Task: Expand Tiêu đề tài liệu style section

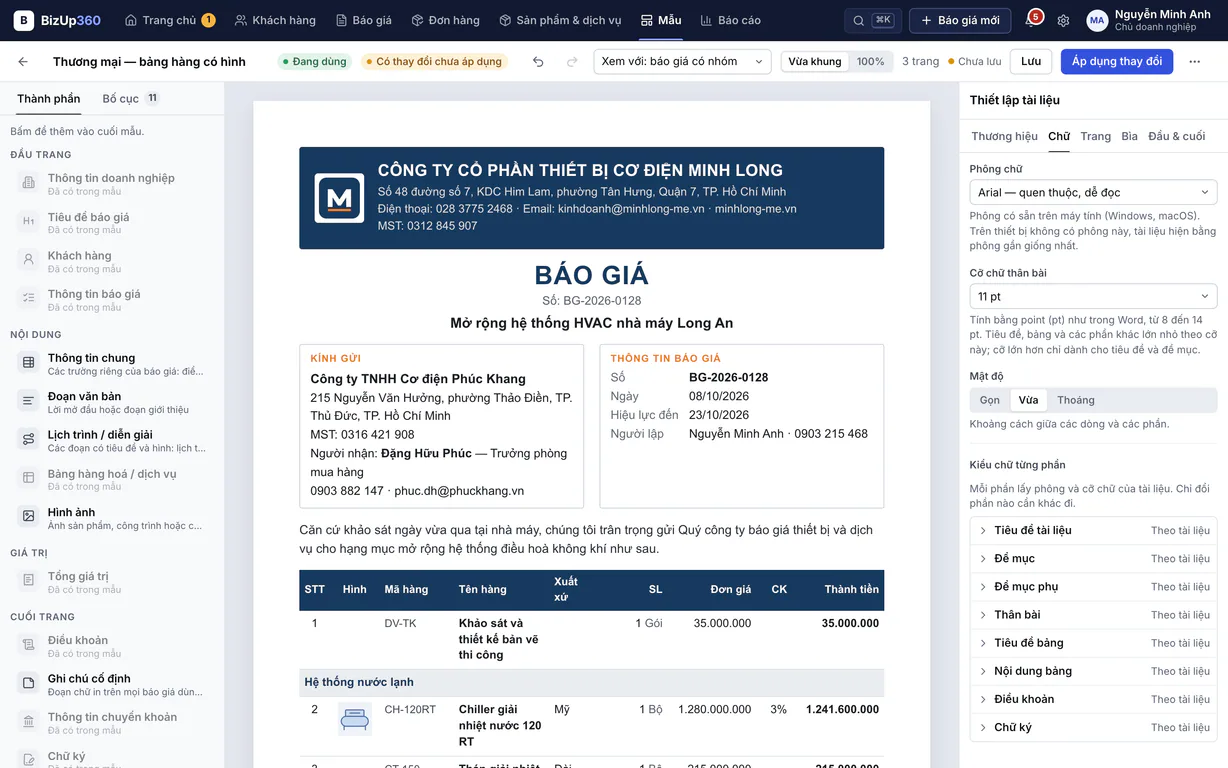Action: pos(1093,530)
